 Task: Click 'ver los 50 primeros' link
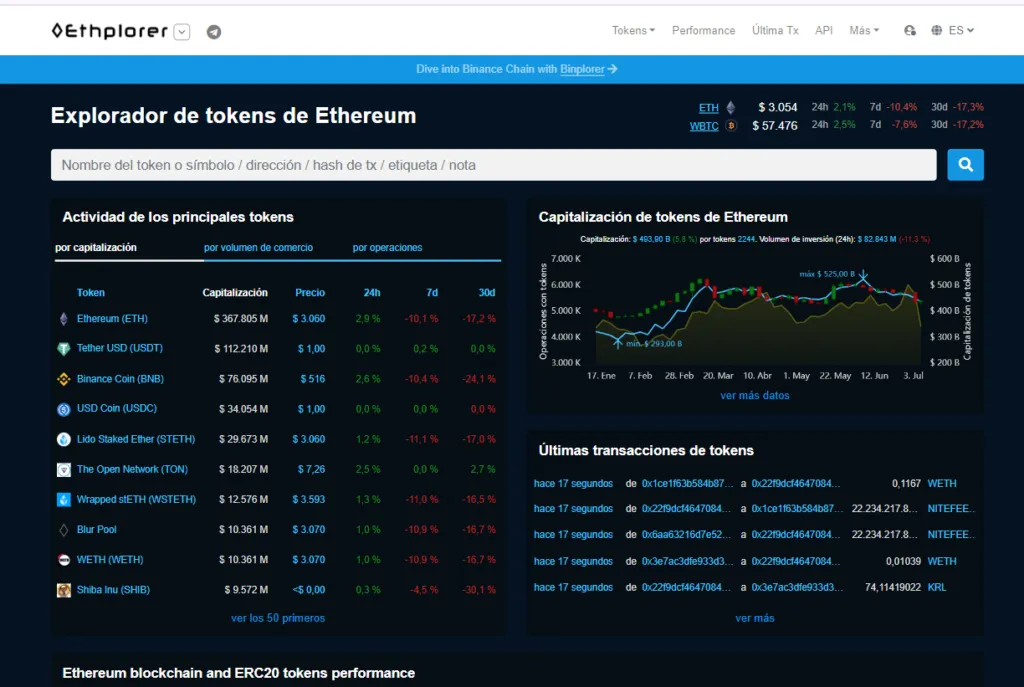(278, 618)
